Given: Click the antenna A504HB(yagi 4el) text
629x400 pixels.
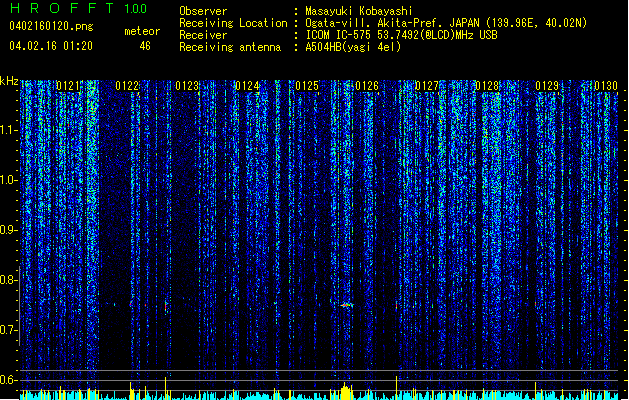Looking at the screenshot, I should tap(353, 47).
